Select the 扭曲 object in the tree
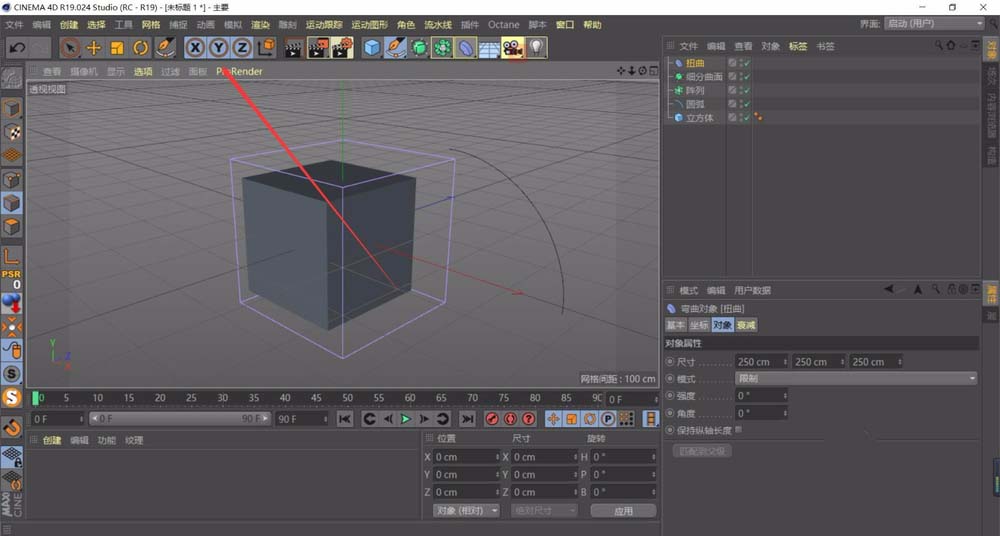The height and width of the screenshot is (536, 1000). tap(696, 63)
